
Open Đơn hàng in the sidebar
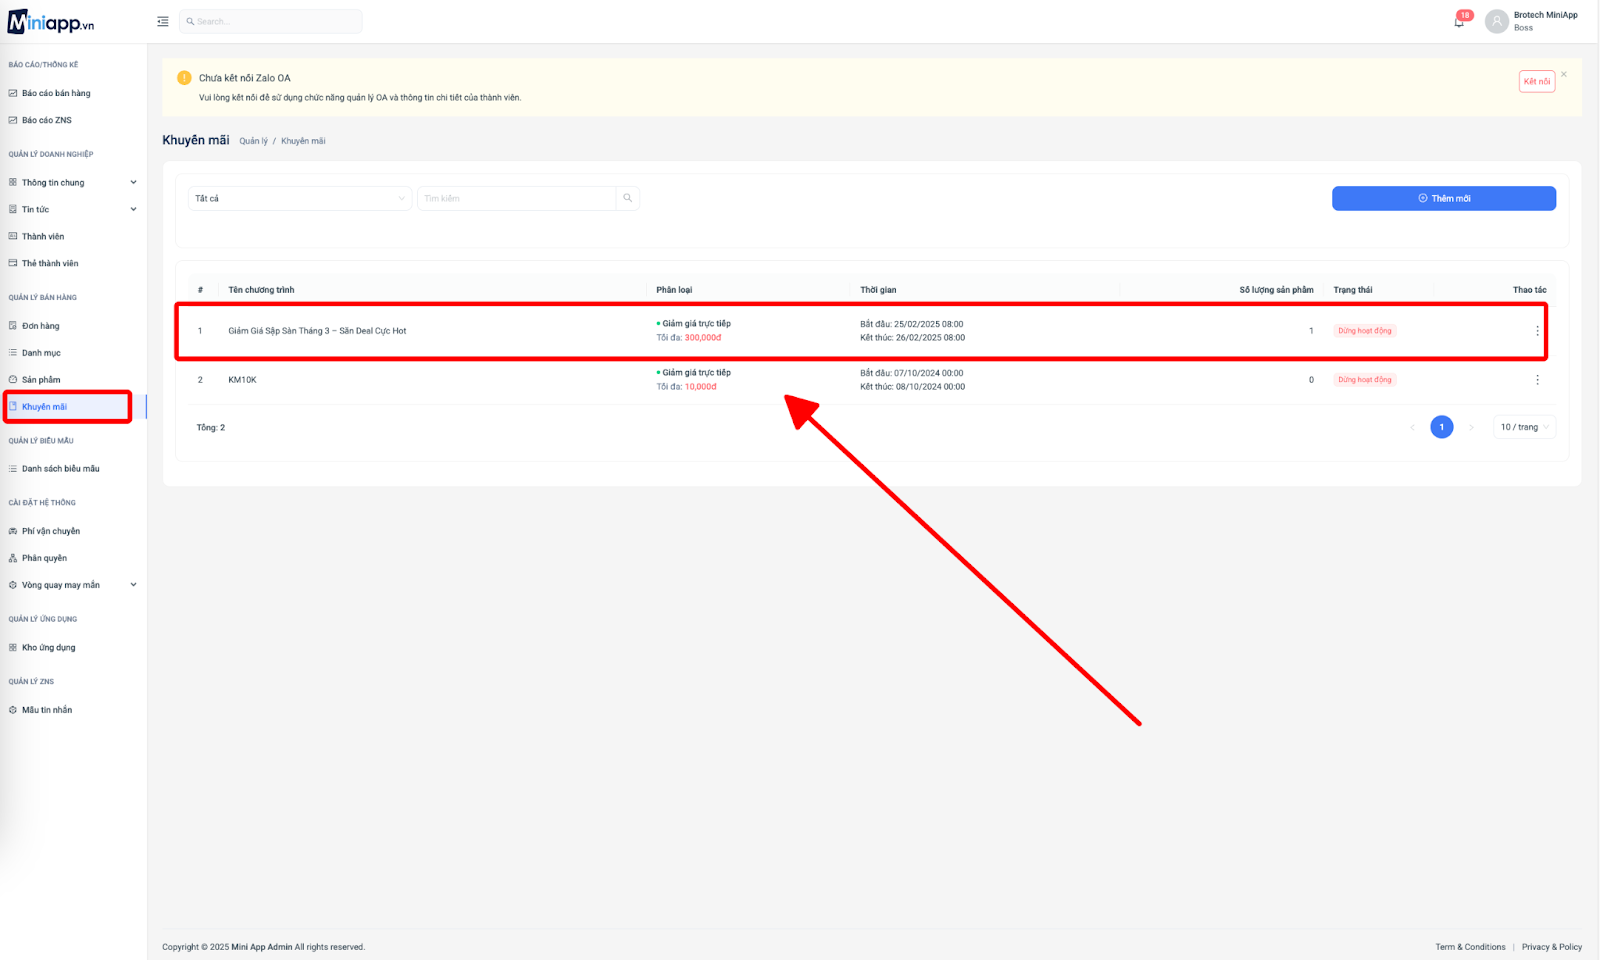click(41, 326)
